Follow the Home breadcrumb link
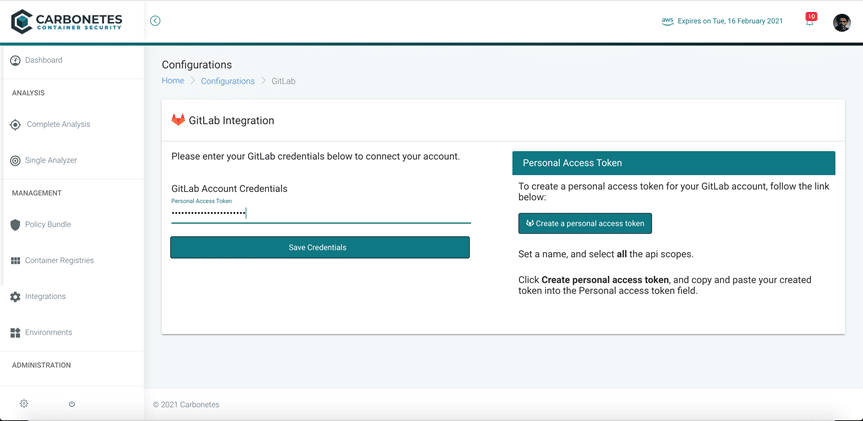863x421 pixels. 173,81
